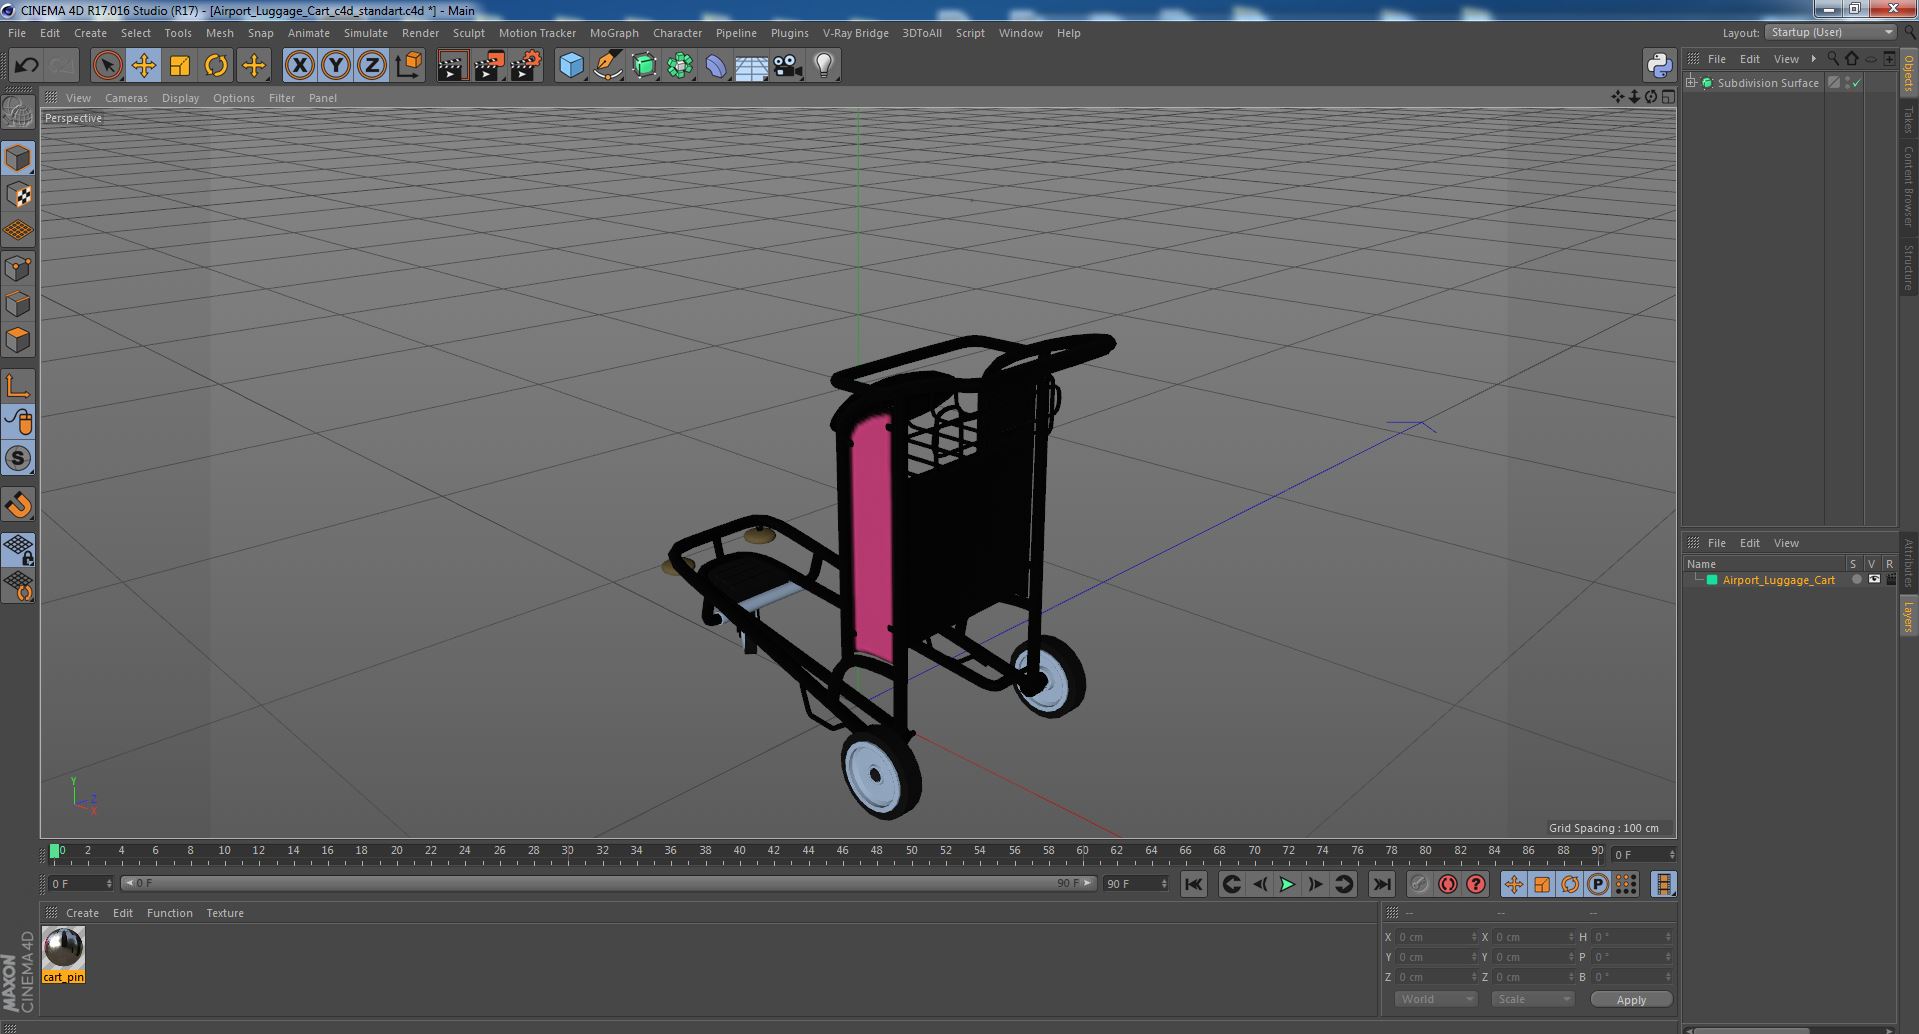Open the Array modeling objects icon
This screenshot has width=1919, height=1034.
click(680, 66)
